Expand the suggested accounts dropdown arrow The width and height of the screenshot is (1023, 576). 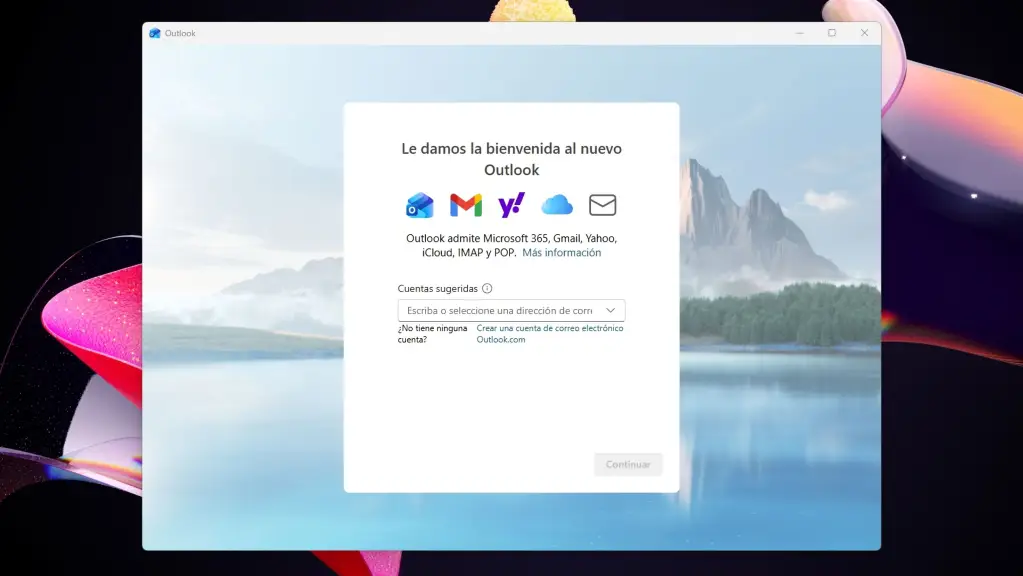tap(610, 311)
